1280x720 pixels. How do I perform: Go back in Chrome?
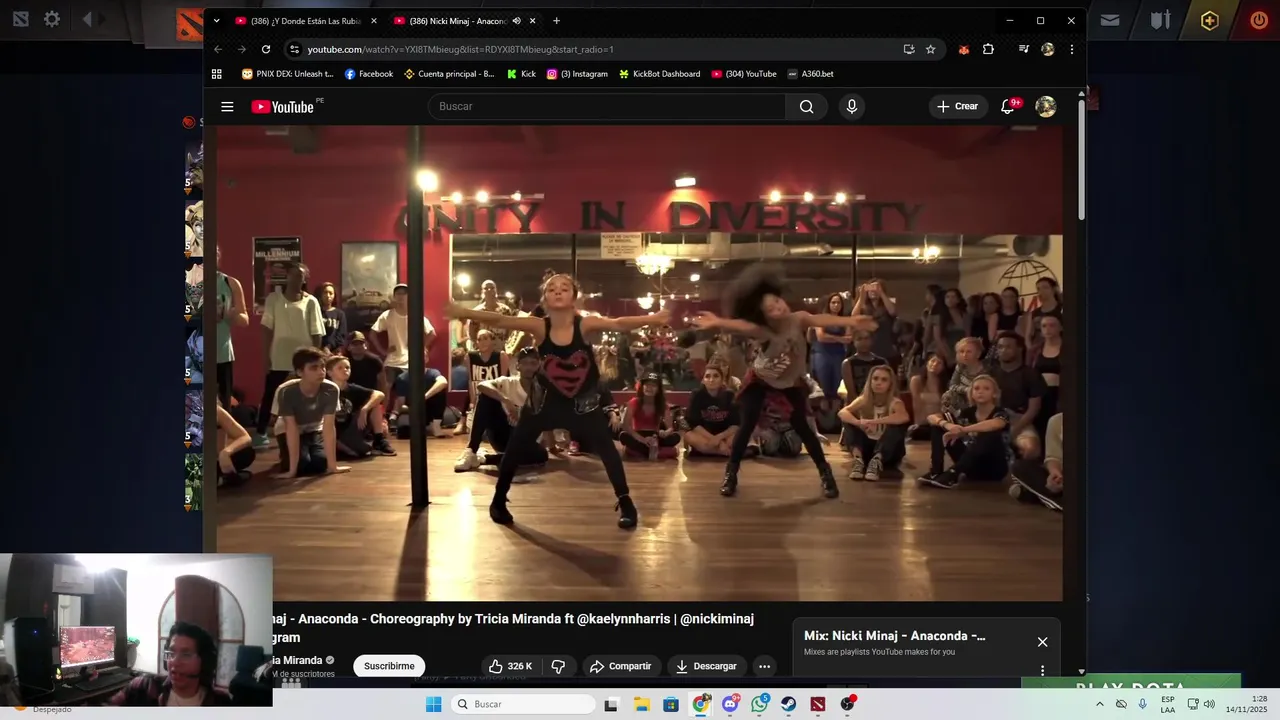(x=218, y=49)
